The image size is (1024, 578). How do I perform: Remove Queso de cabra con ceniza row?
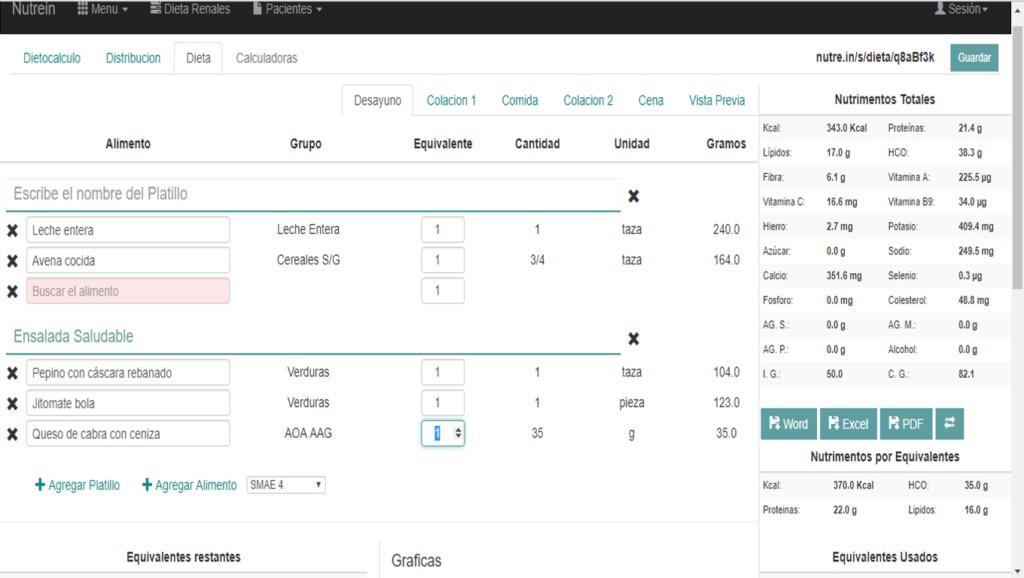12,434
